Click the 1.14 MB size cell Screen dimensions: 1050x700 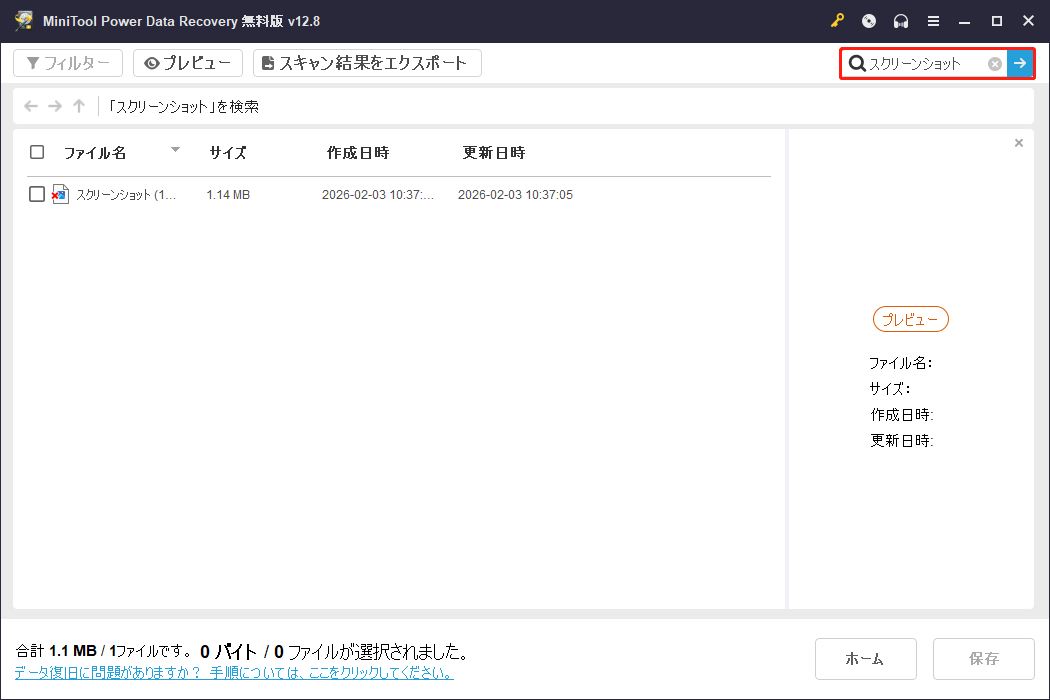pyautogui.click(x=228, y=195)
